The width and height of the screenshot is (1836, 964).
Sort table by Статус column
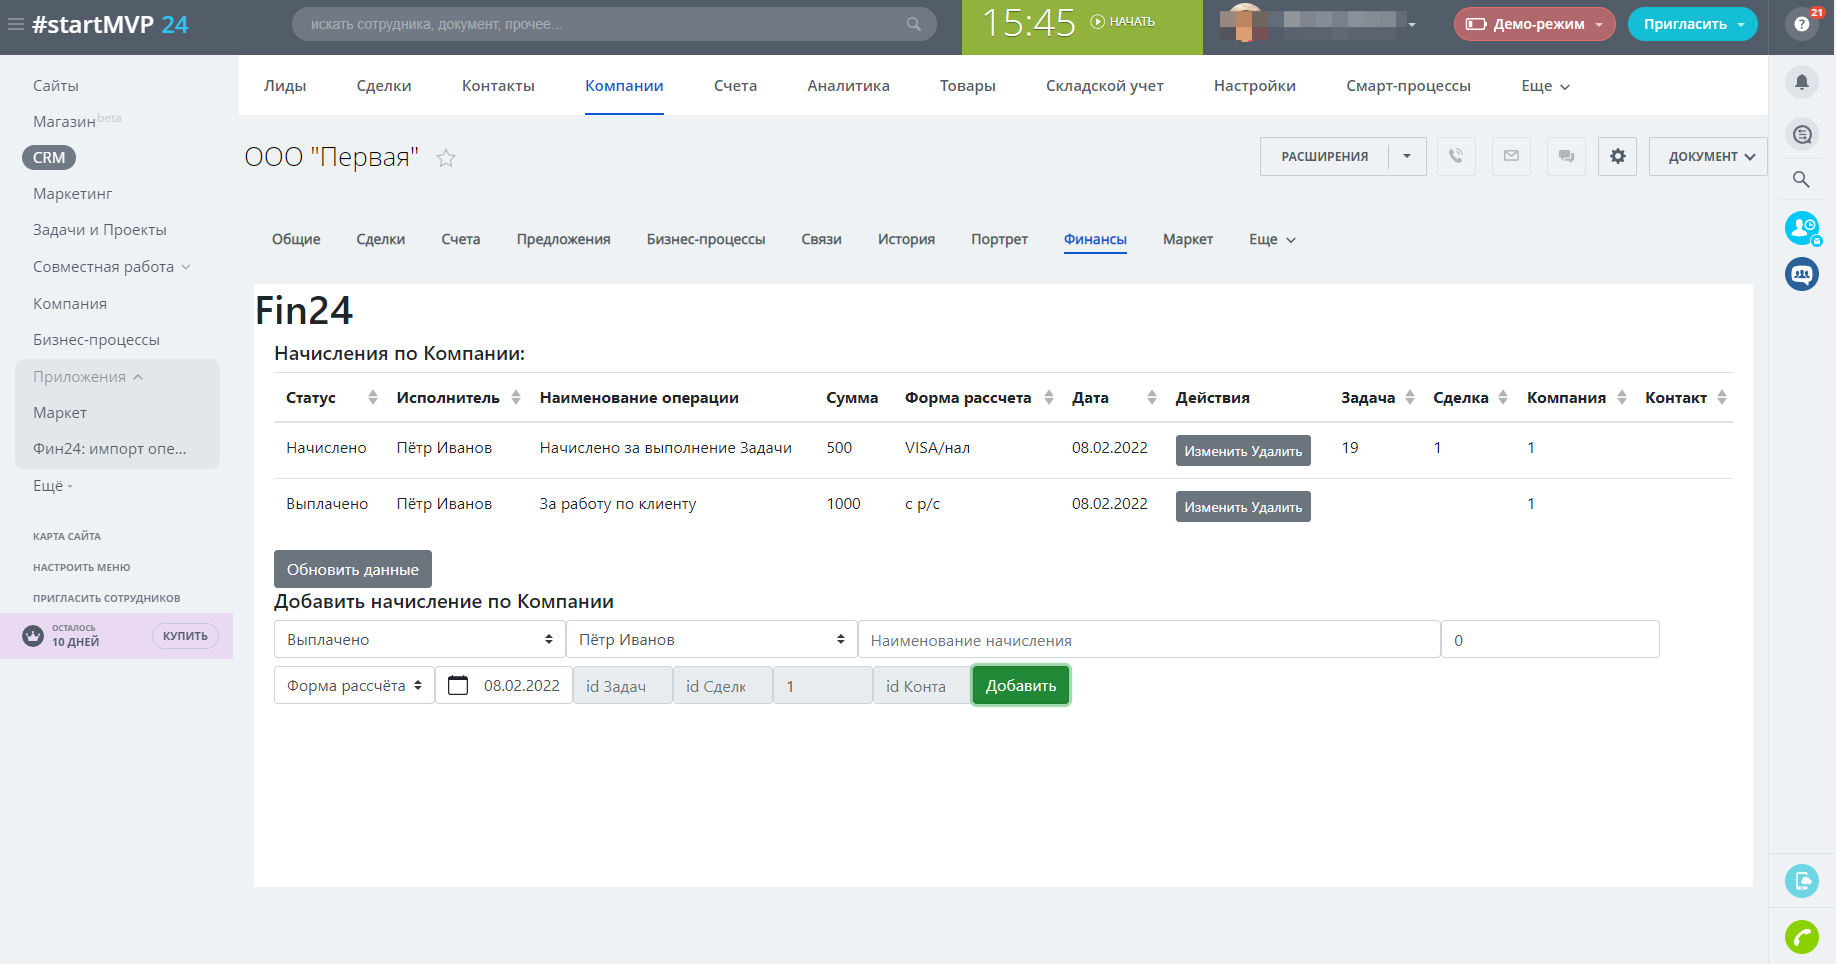coord(372,398)
